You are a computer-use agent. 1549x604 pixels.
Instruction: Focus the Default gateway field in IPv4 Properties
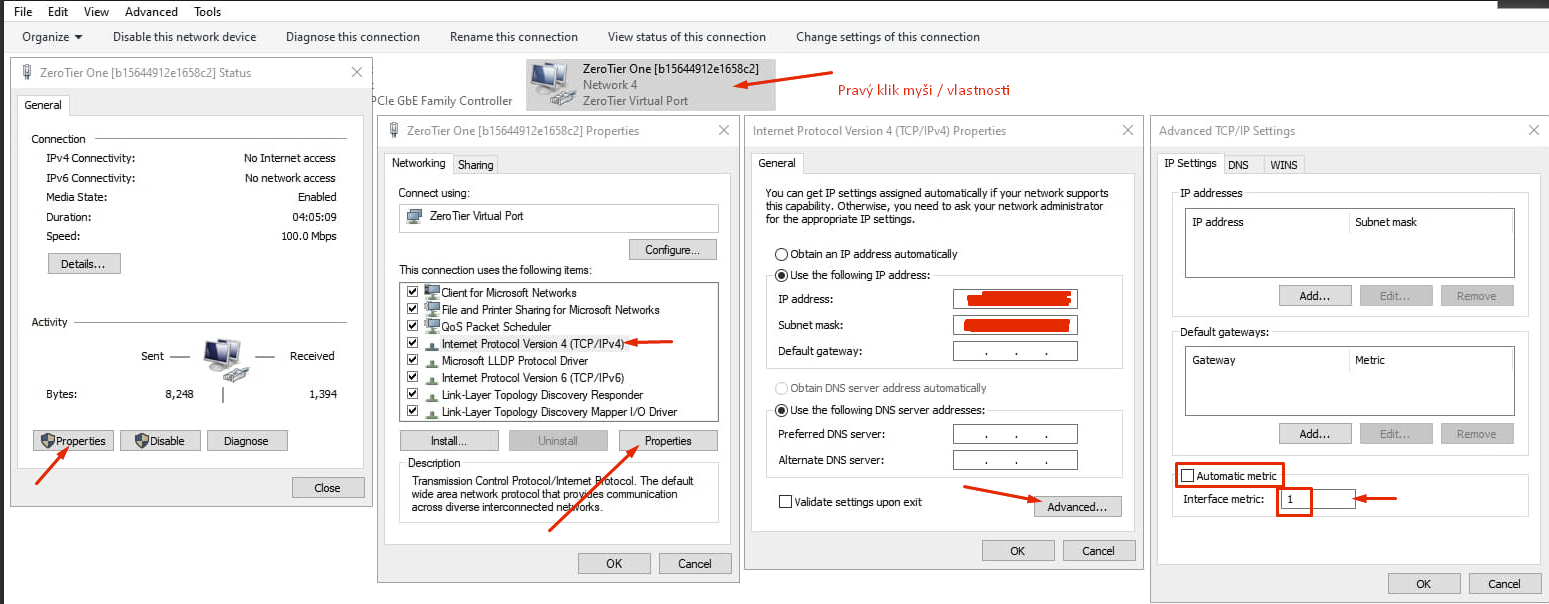pos(1015,351)
